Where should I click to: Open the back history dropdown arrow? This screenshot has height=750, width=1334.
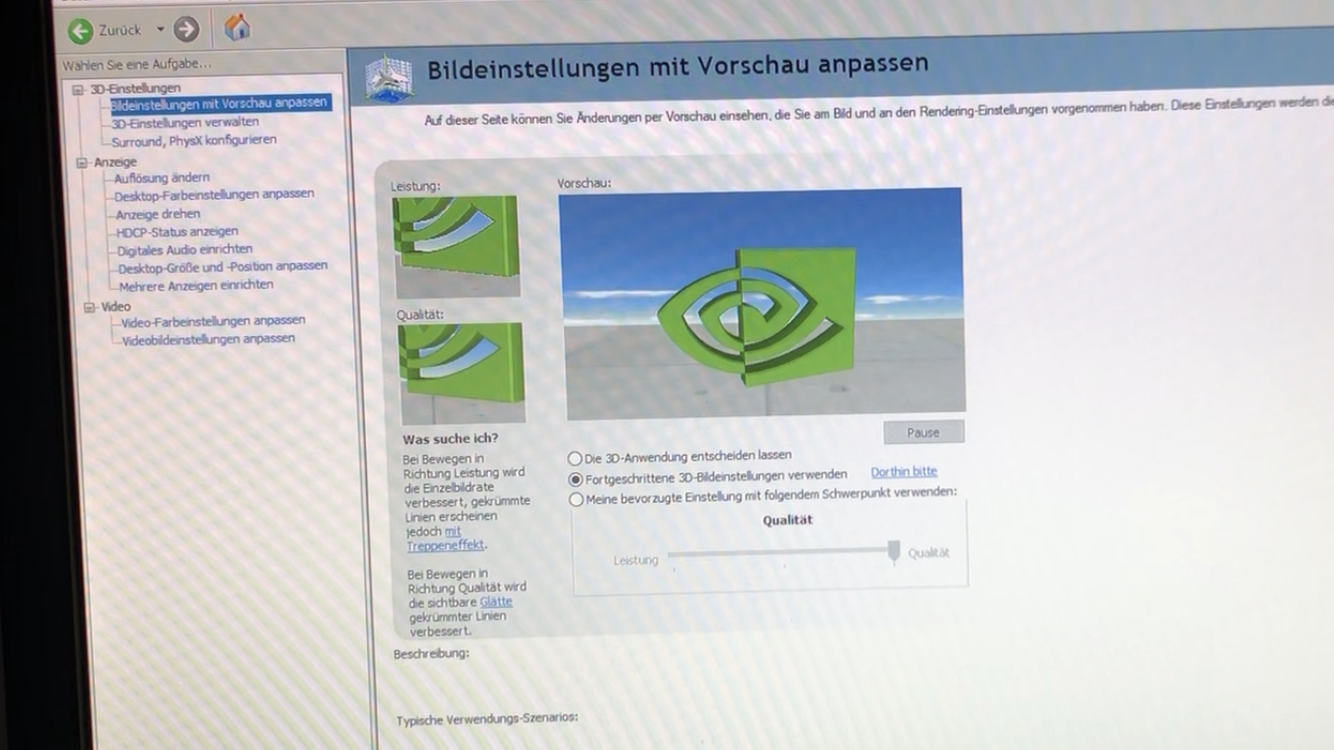coord(160,30)
